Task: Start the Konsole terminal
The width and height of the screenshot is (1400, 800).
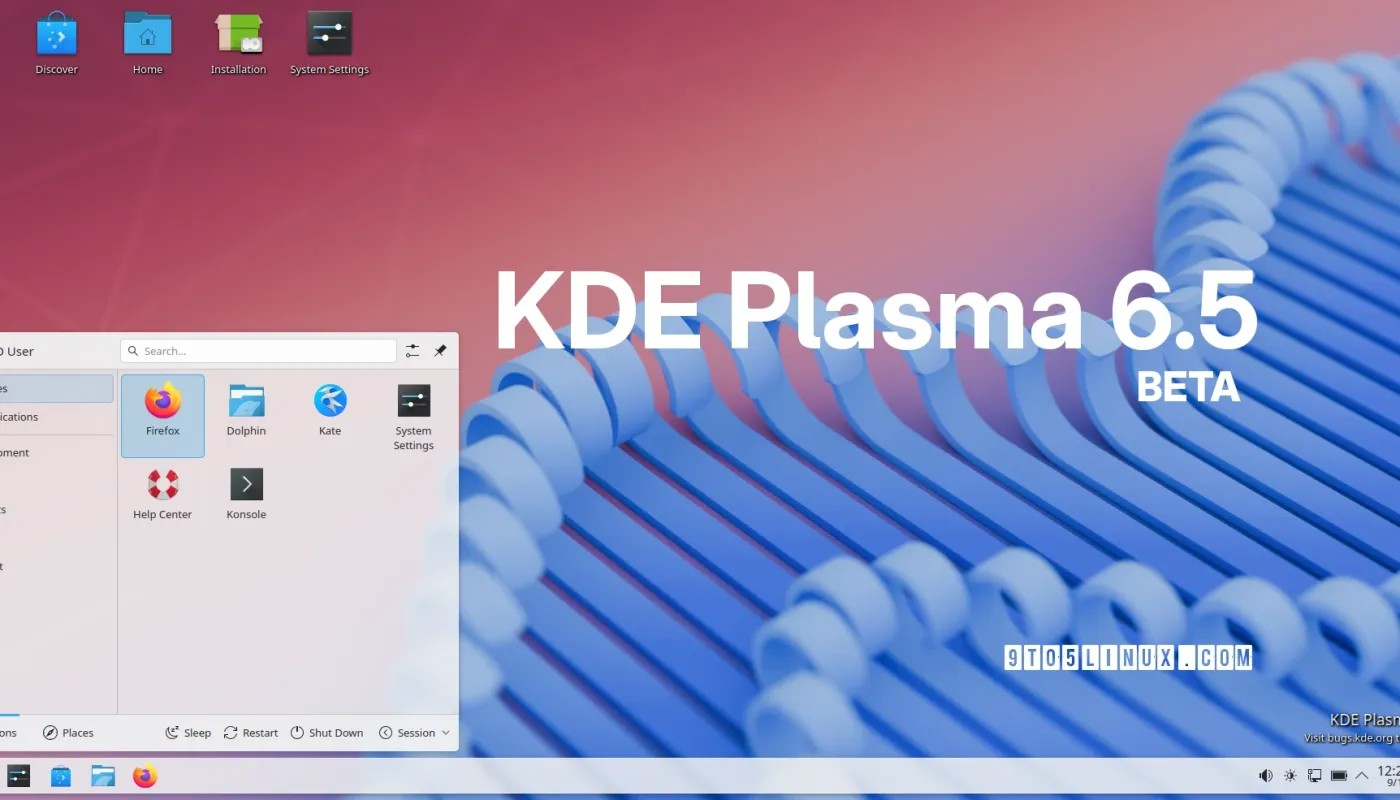Action: (246, 493)
